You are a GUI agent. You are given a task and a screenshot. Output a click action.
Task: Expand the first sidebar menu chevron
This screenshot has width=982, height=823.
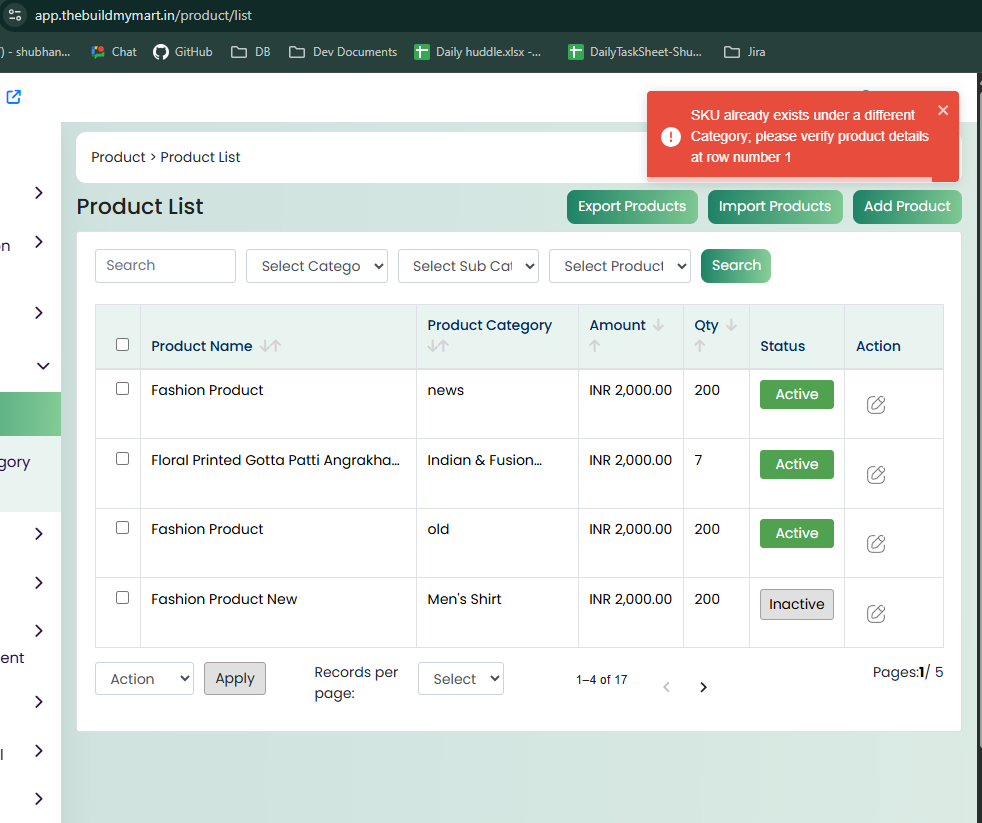(39, 193)
